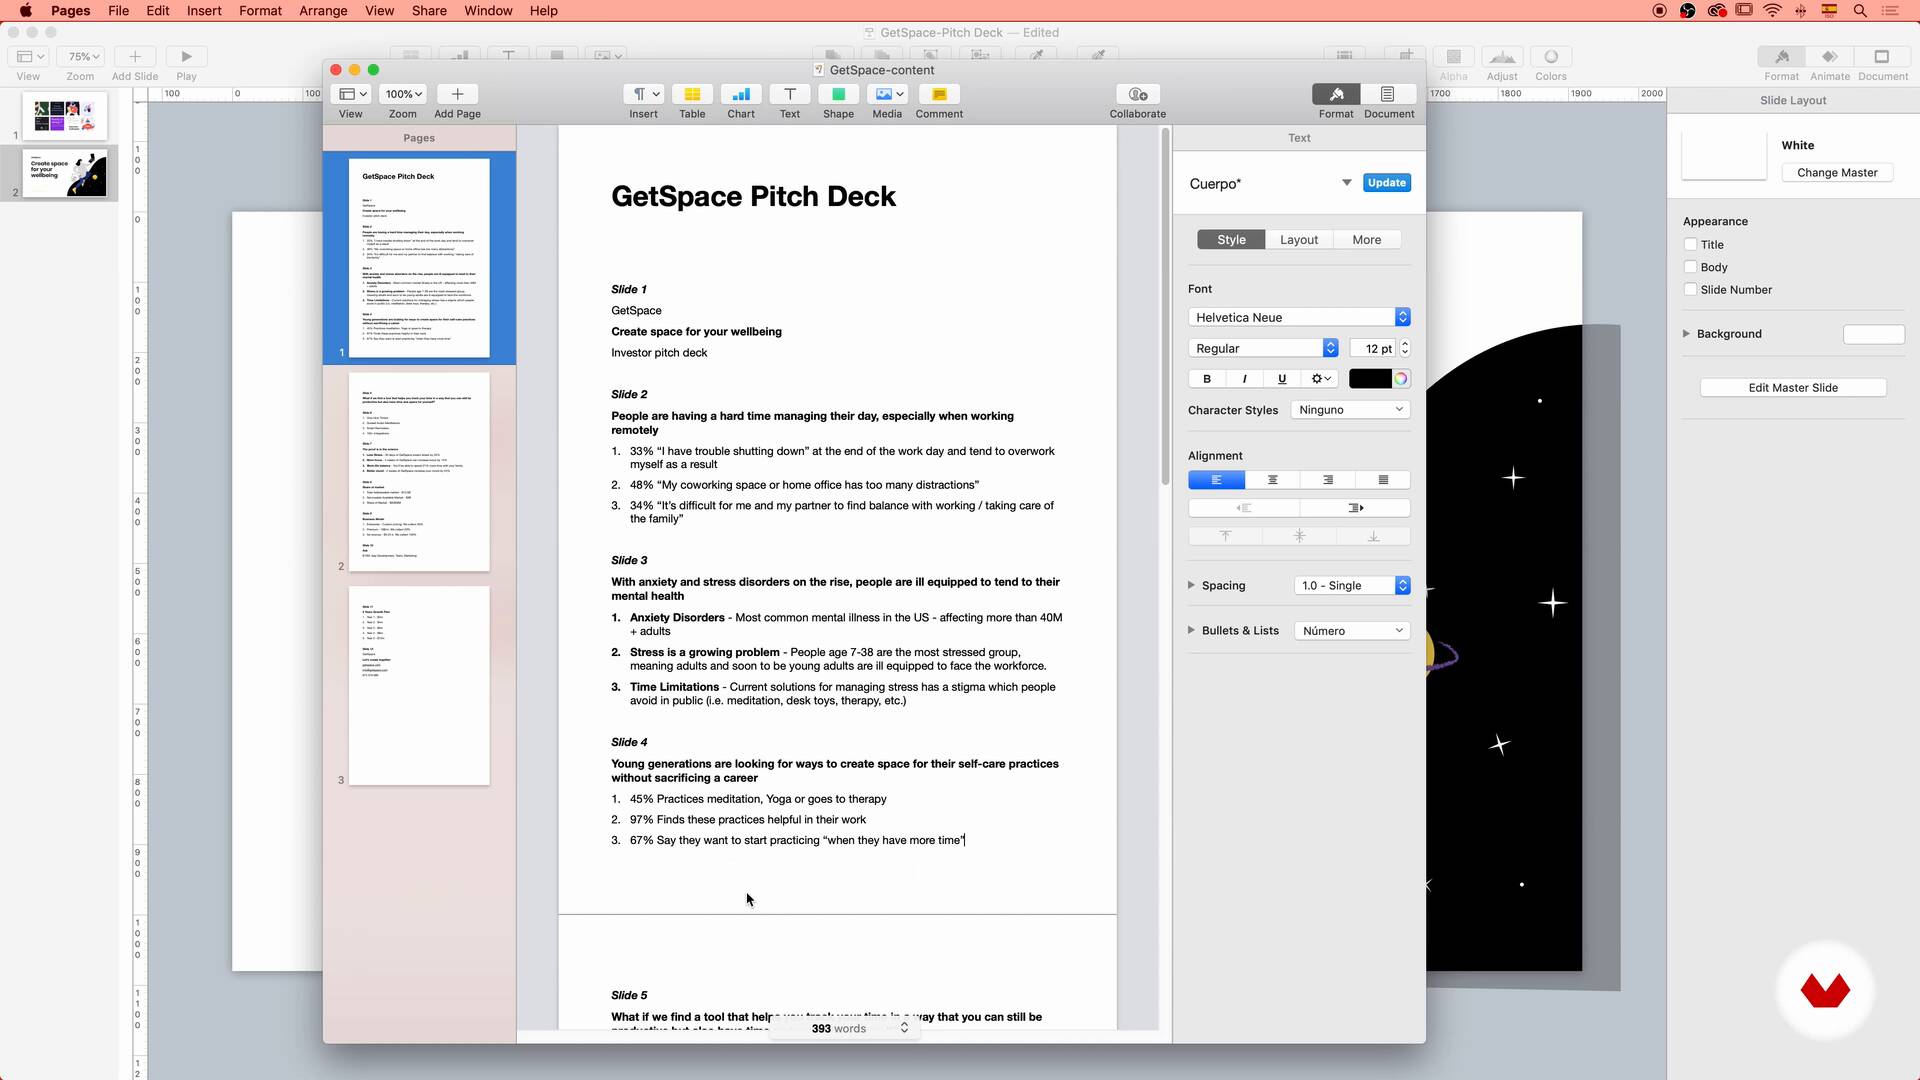Justify text alignment
Viewport: 1920px width, 1080px height.
[x=1383, y=480]
